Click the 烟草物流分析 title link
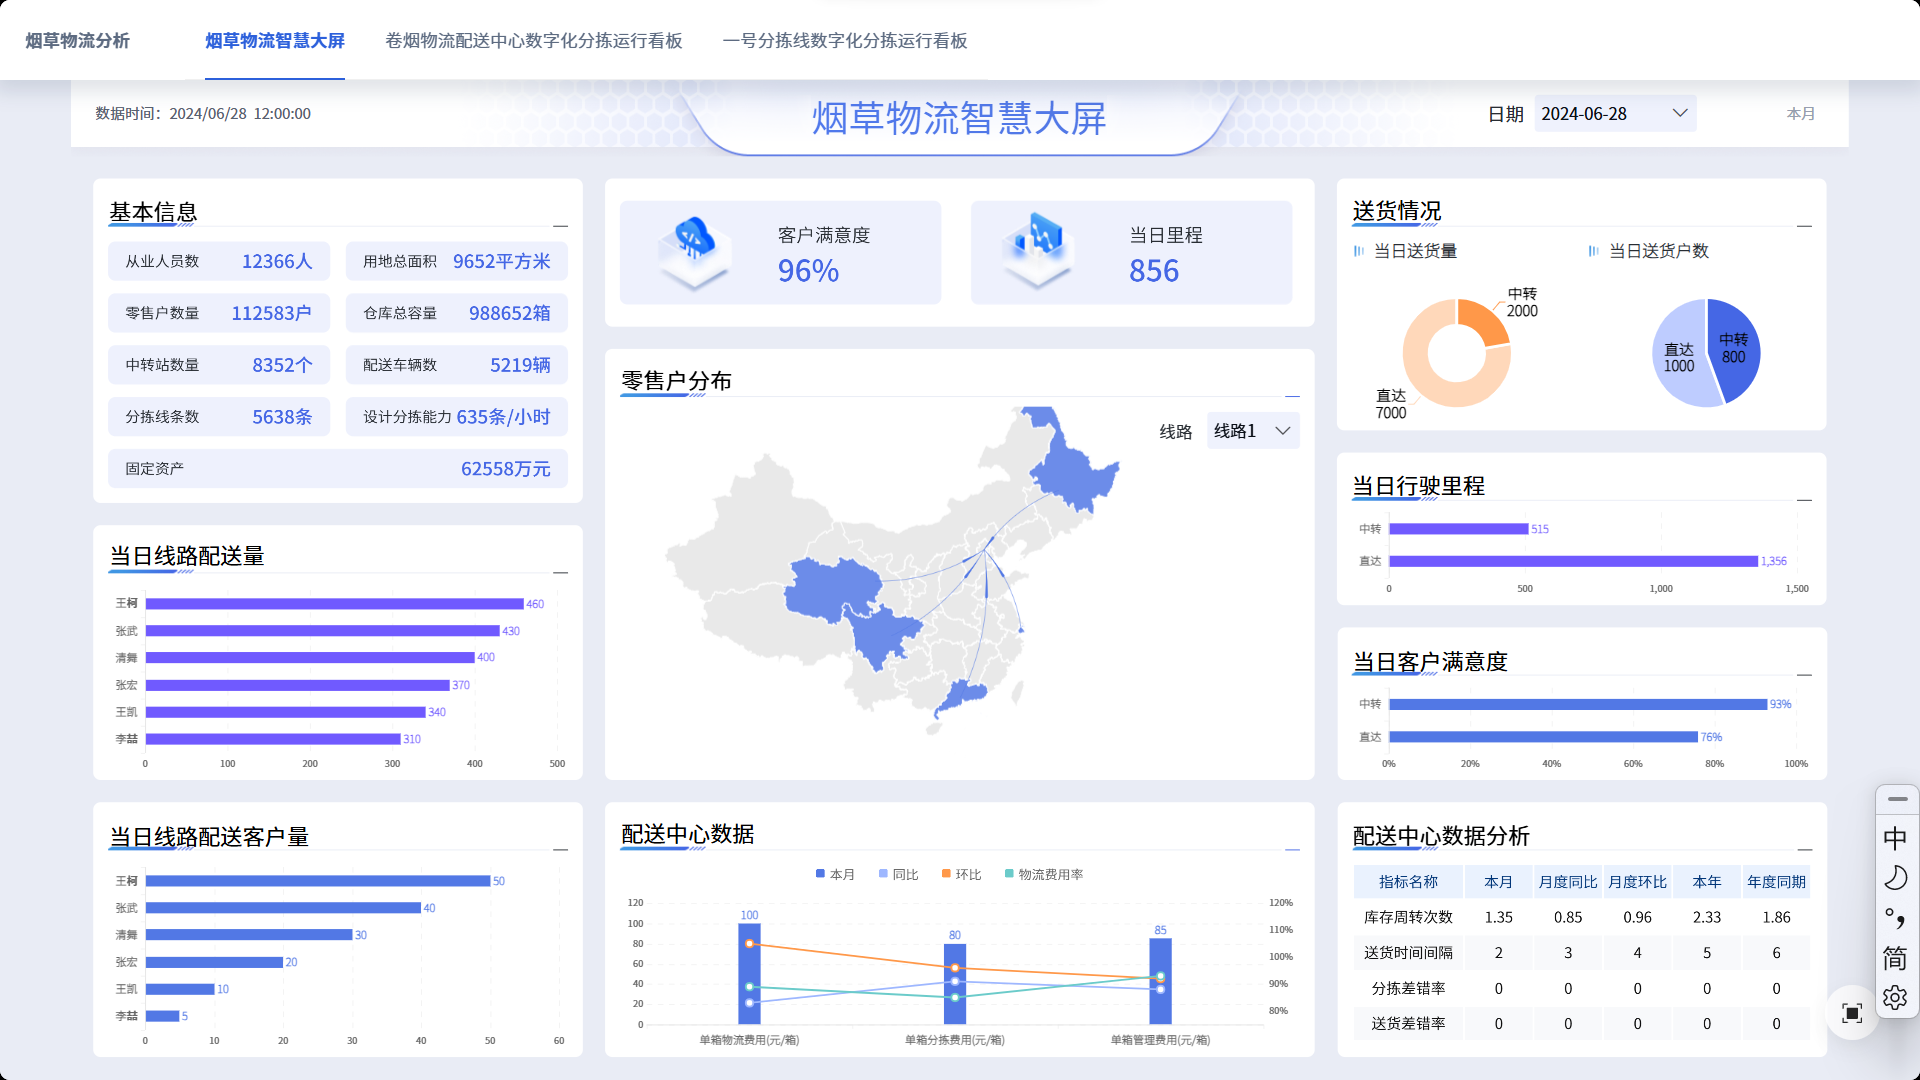1920x1080 pixels. point(77,41)
